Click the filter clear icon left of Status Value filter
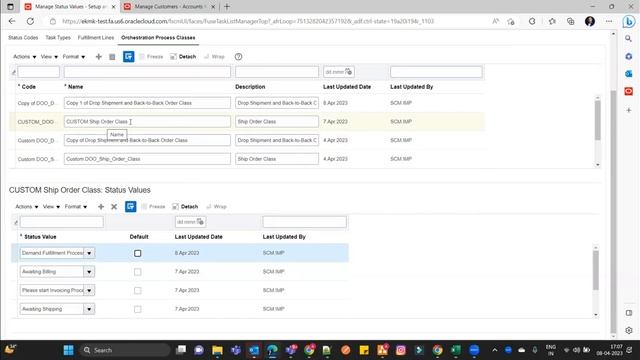This screenshot has width=640, height=360. tap(16, 222)
